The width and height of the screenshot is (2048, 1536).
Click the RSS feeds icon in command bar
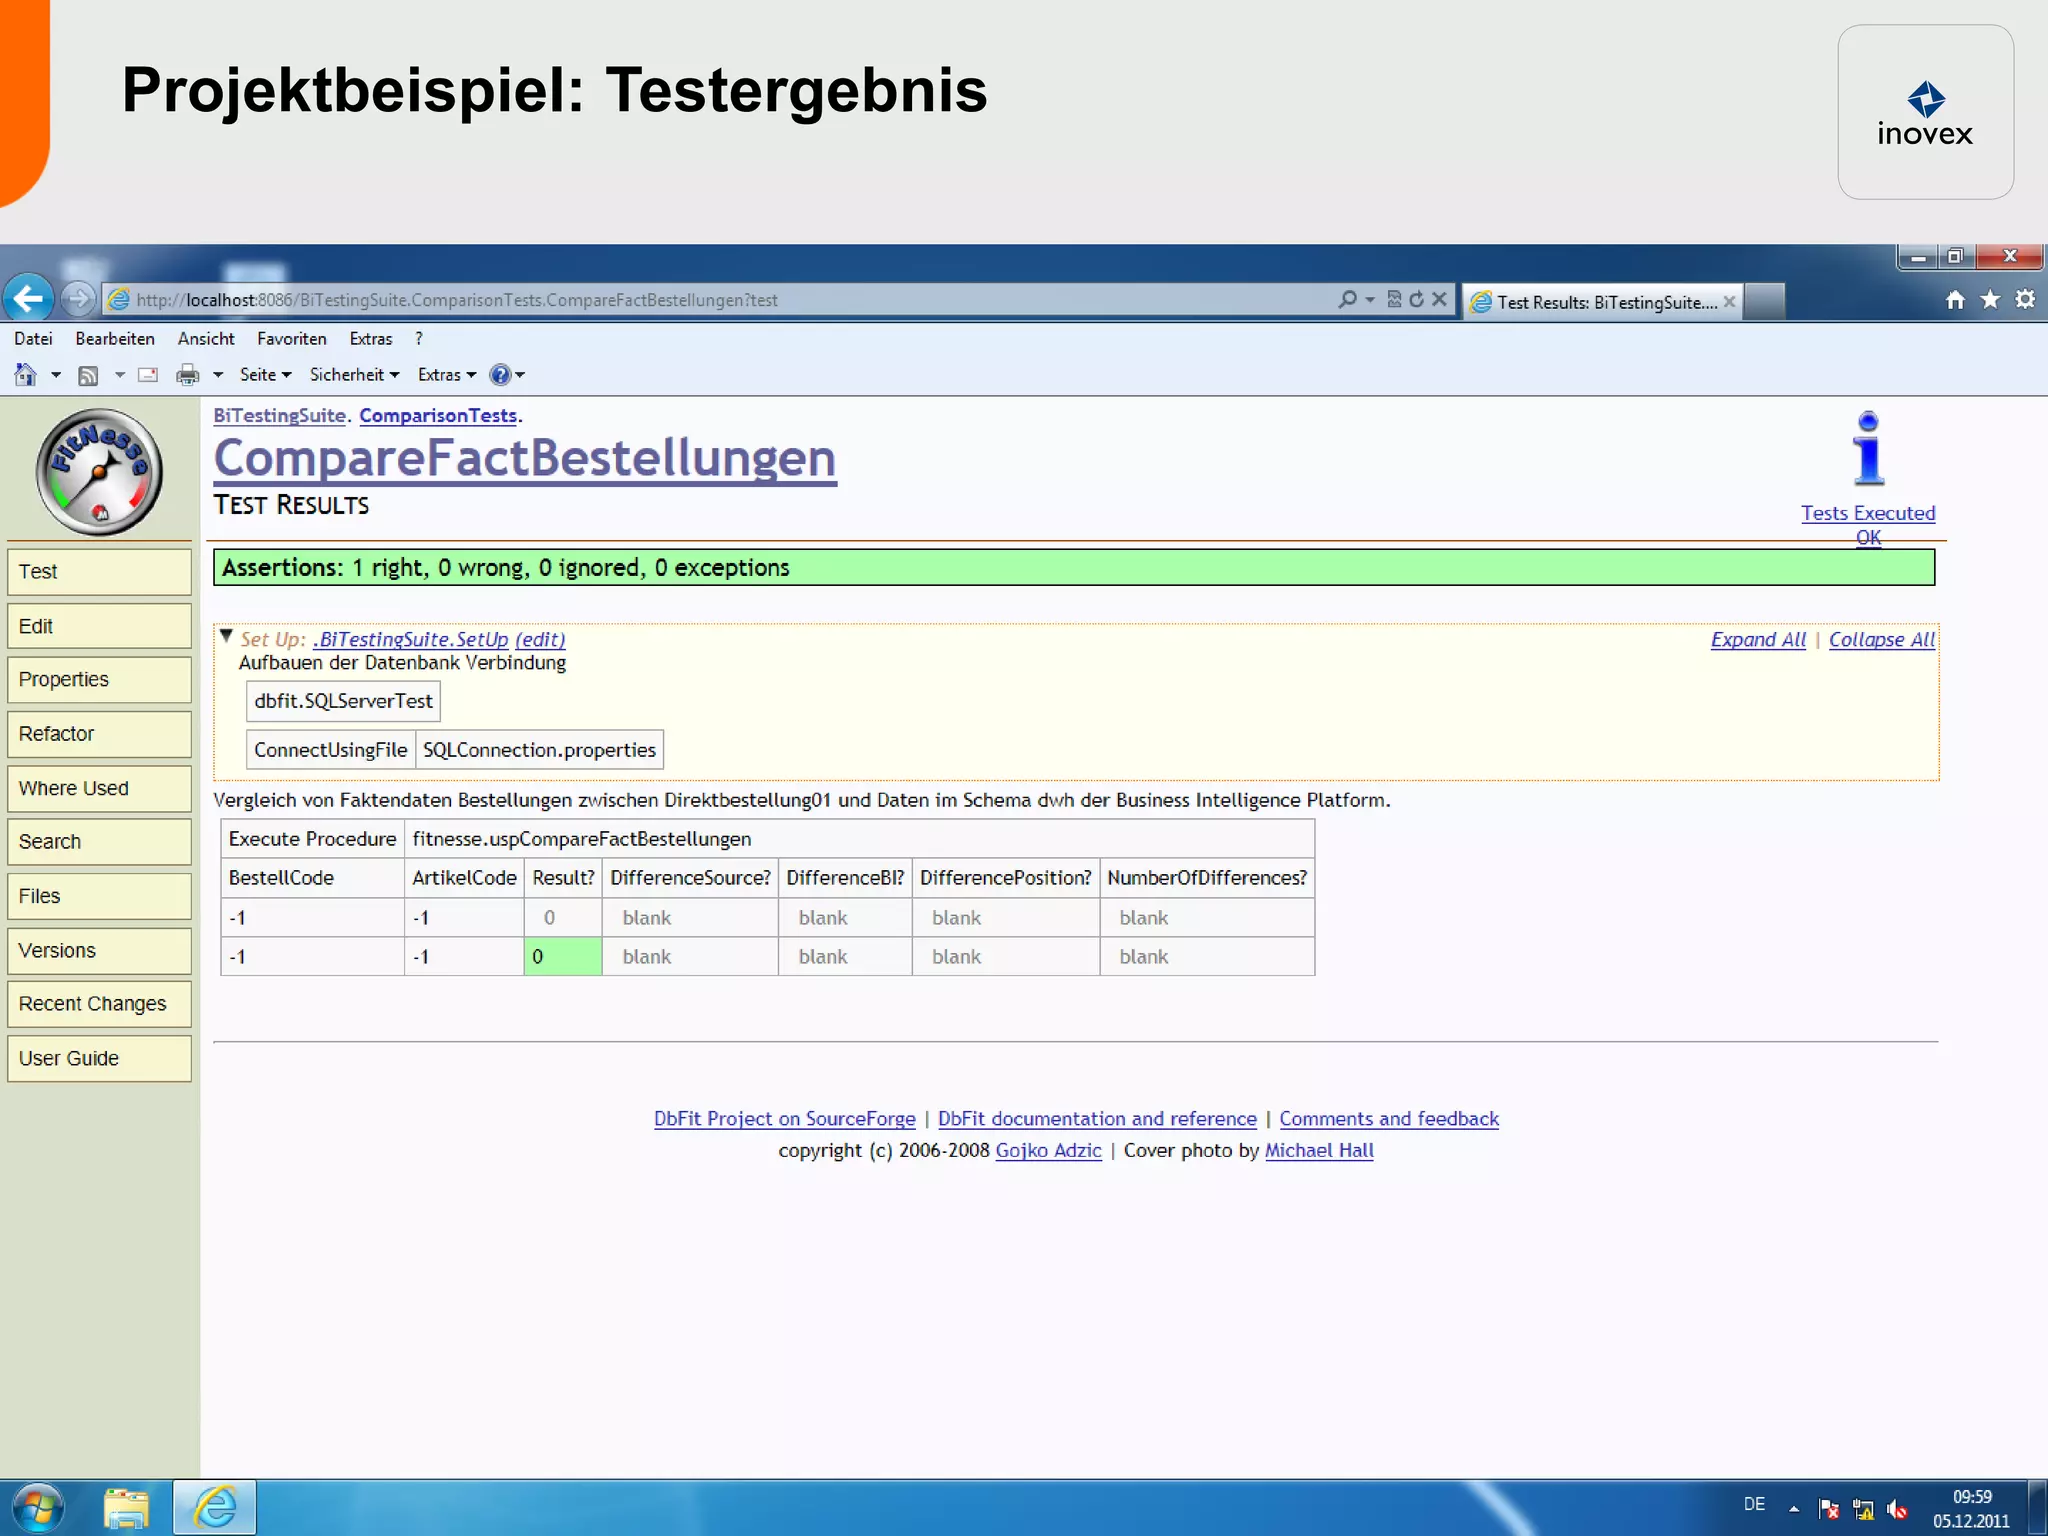pos(88,375)
